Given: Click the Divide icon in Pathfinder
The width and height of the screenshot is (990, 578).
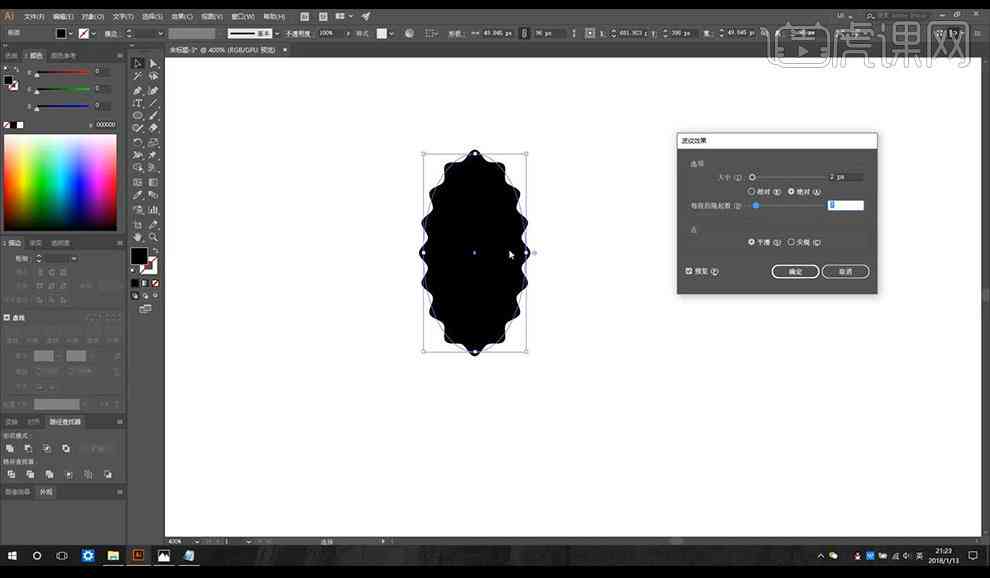Looking at the screenshot, I should (x=11, y=474).
